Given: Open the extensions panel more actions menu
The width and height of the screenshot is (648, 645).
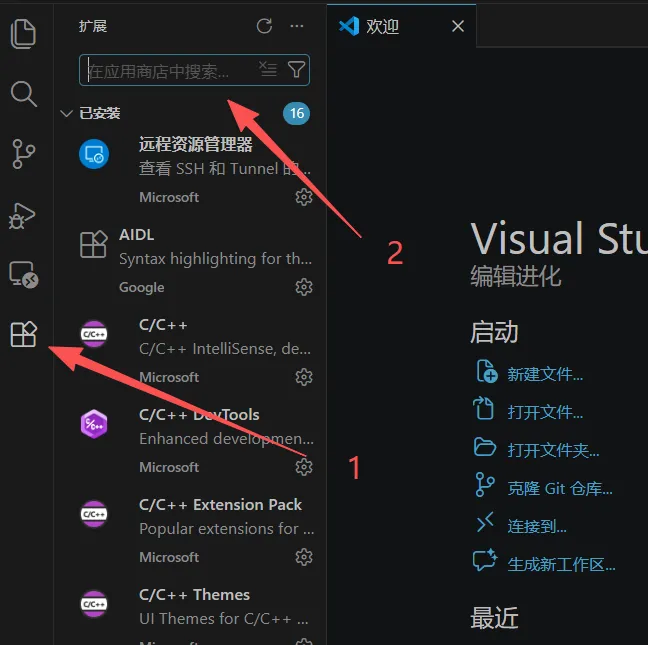Looking at the screenshot, I should (x=297, y=26).
